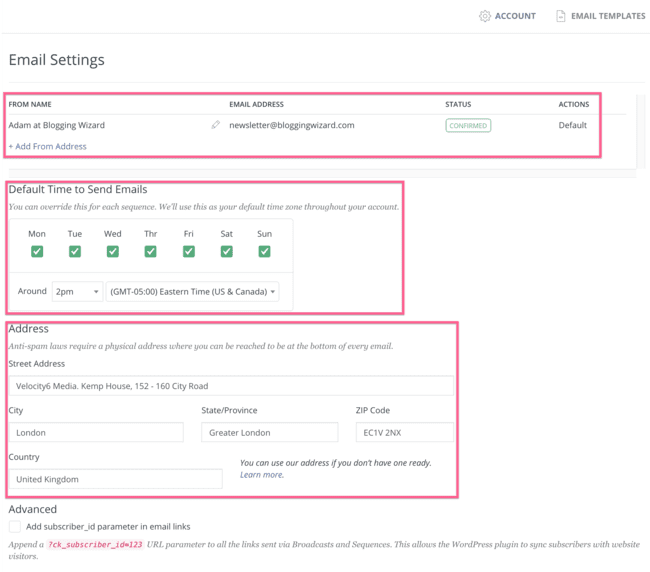This screenshot has width=650, height=572.
Task: Uncheck the Fri checkbox
Action: pyautogui.click(x=189, y=251)
